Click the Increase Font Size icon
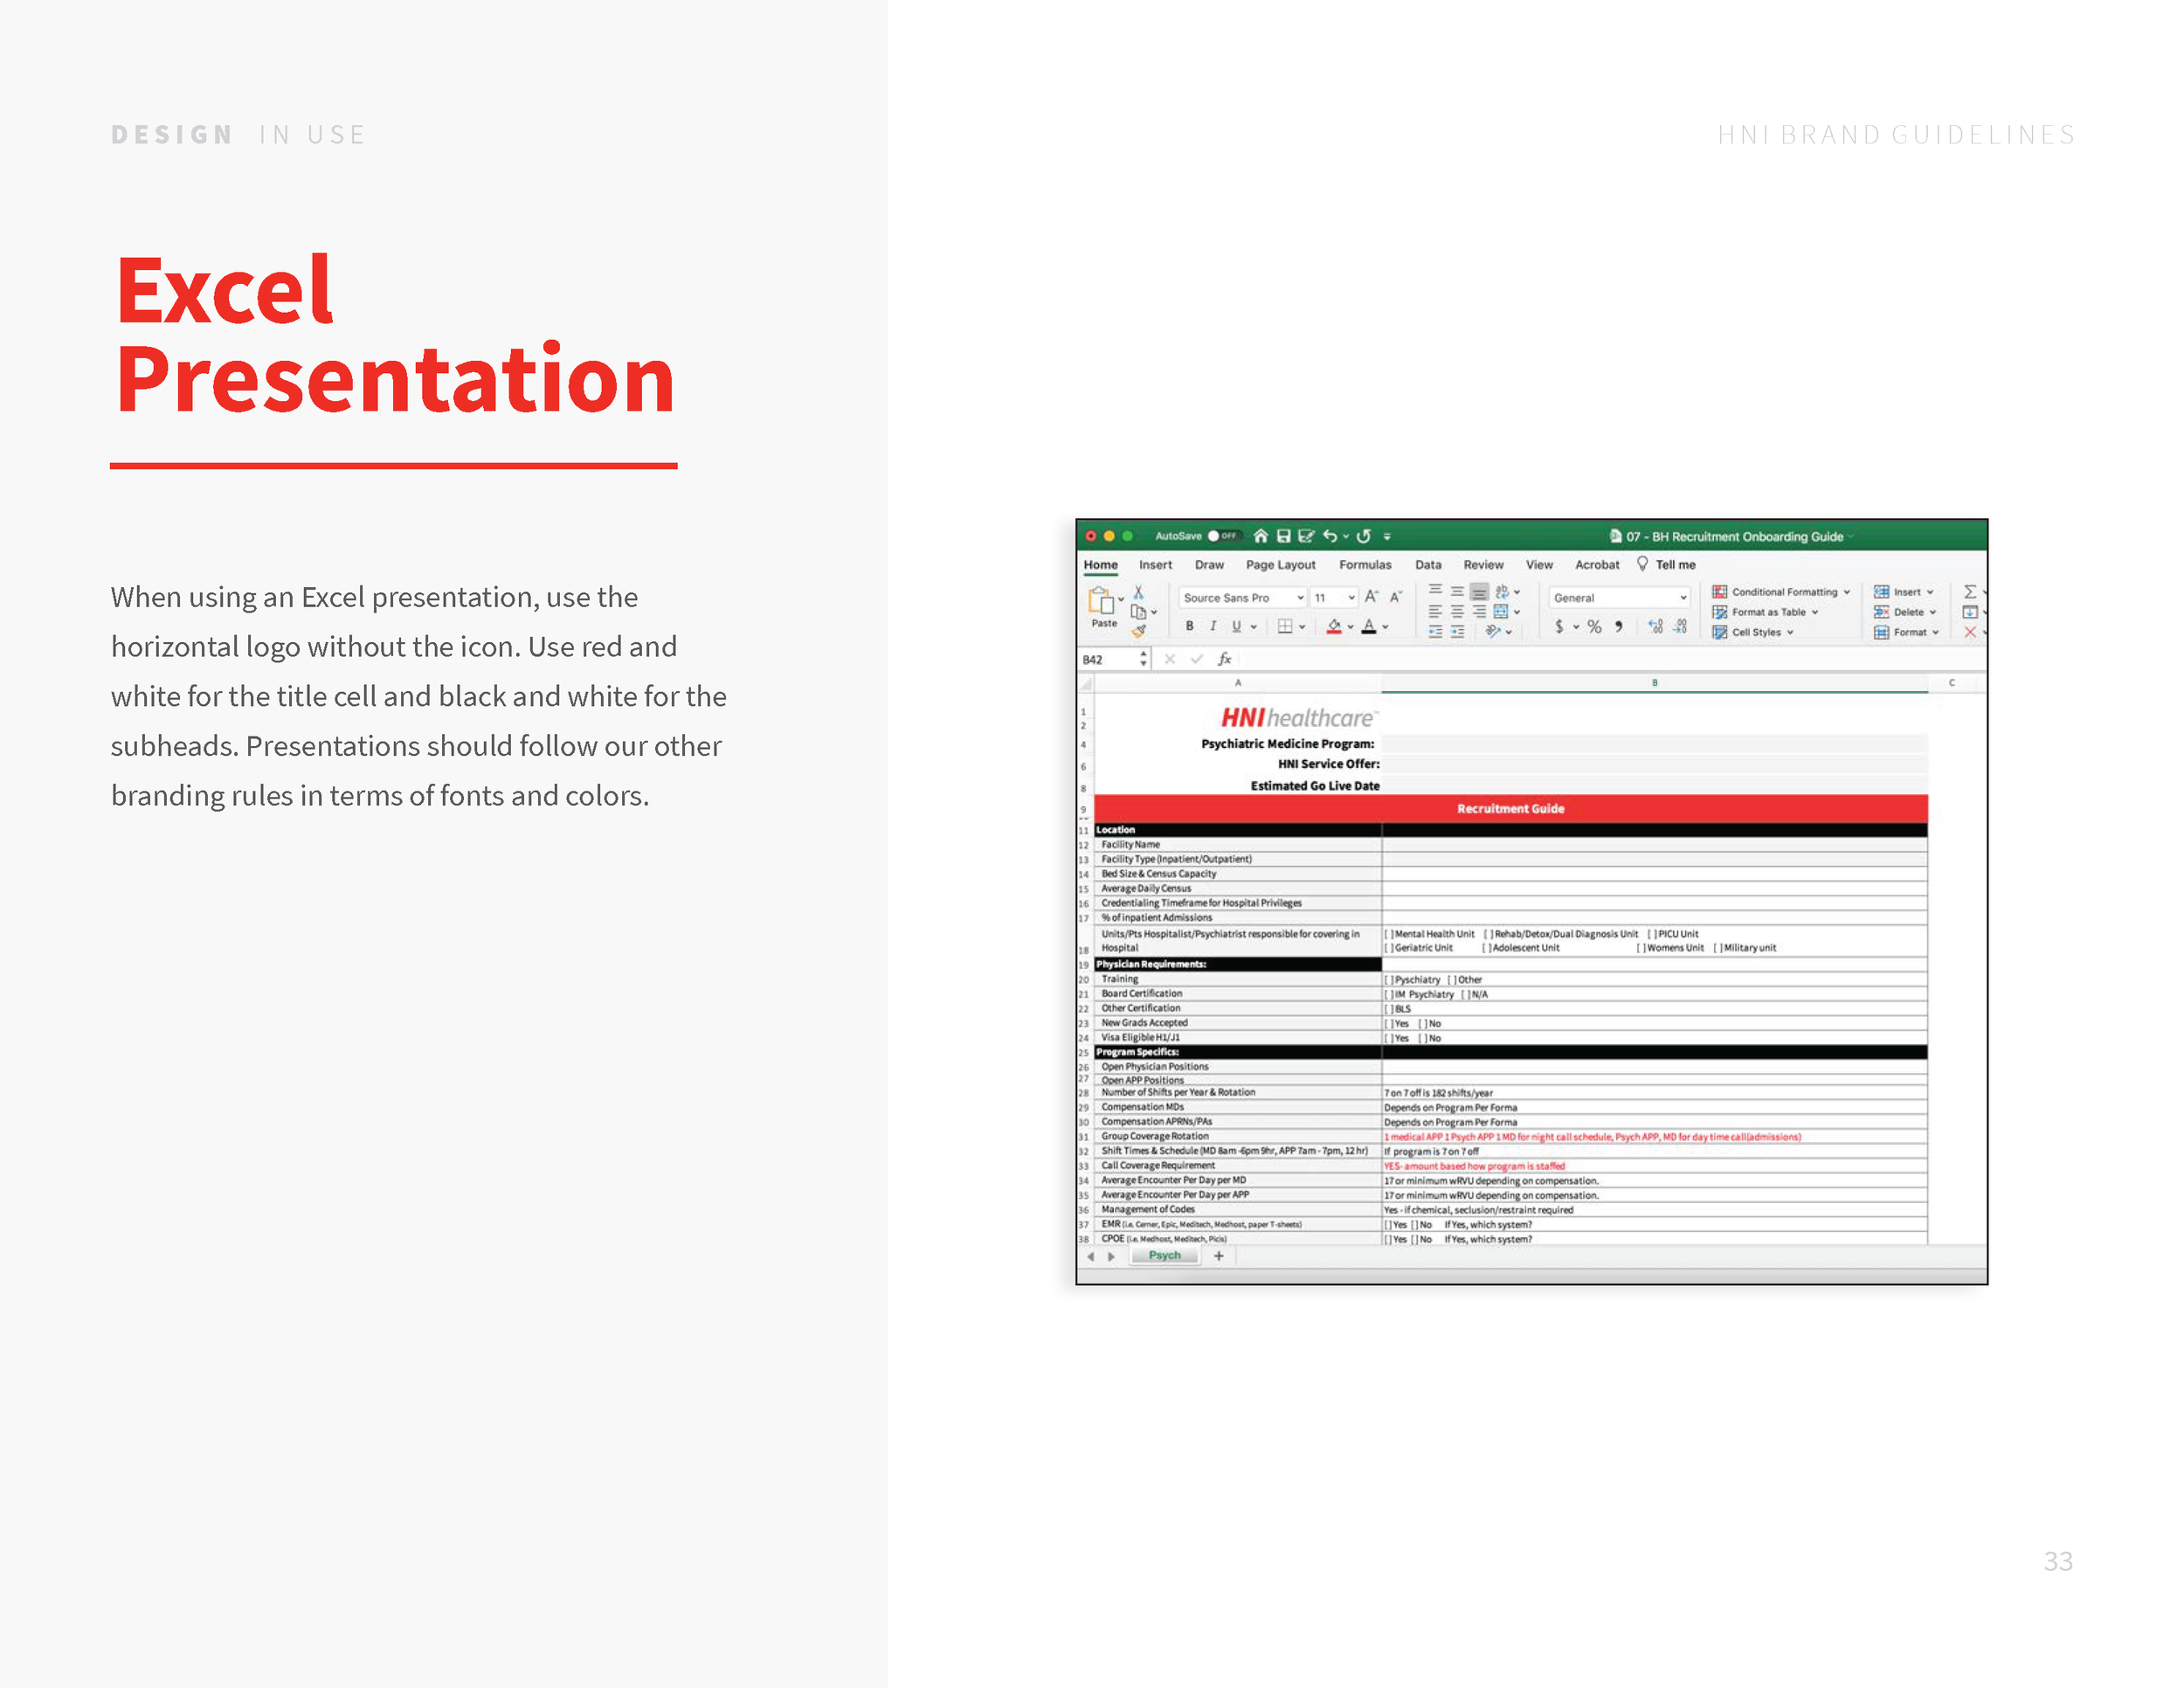 [x=1372, y=597]
